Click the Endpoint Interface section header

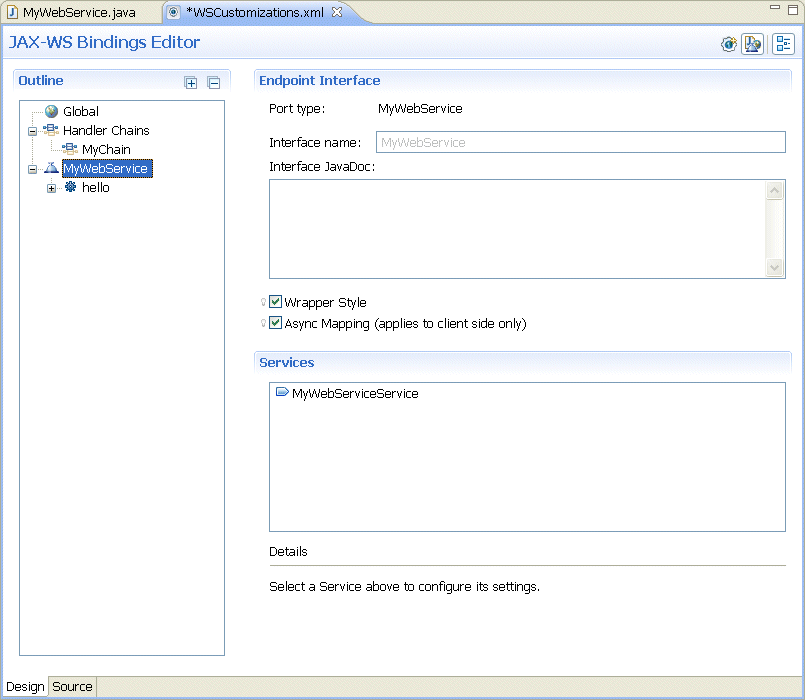[319, 81]
